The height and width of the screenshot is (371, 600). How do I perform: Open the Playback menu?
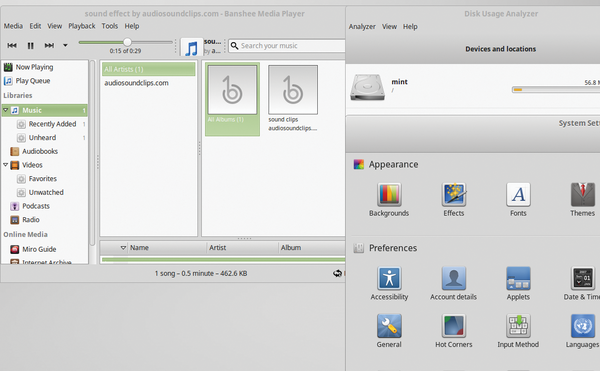click(x=82, y=26)
